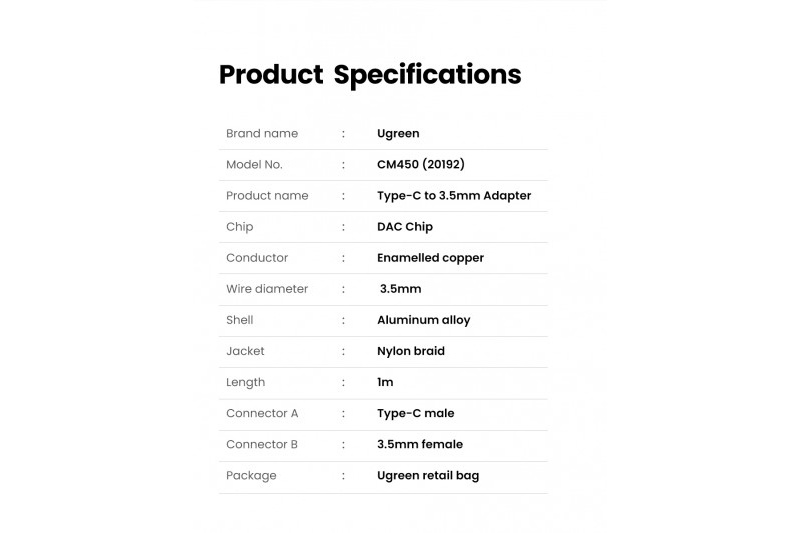The height and width of the screenshot is (533, 800).
Task: Click the Product Specifications heading
Action: coord(370,75)
